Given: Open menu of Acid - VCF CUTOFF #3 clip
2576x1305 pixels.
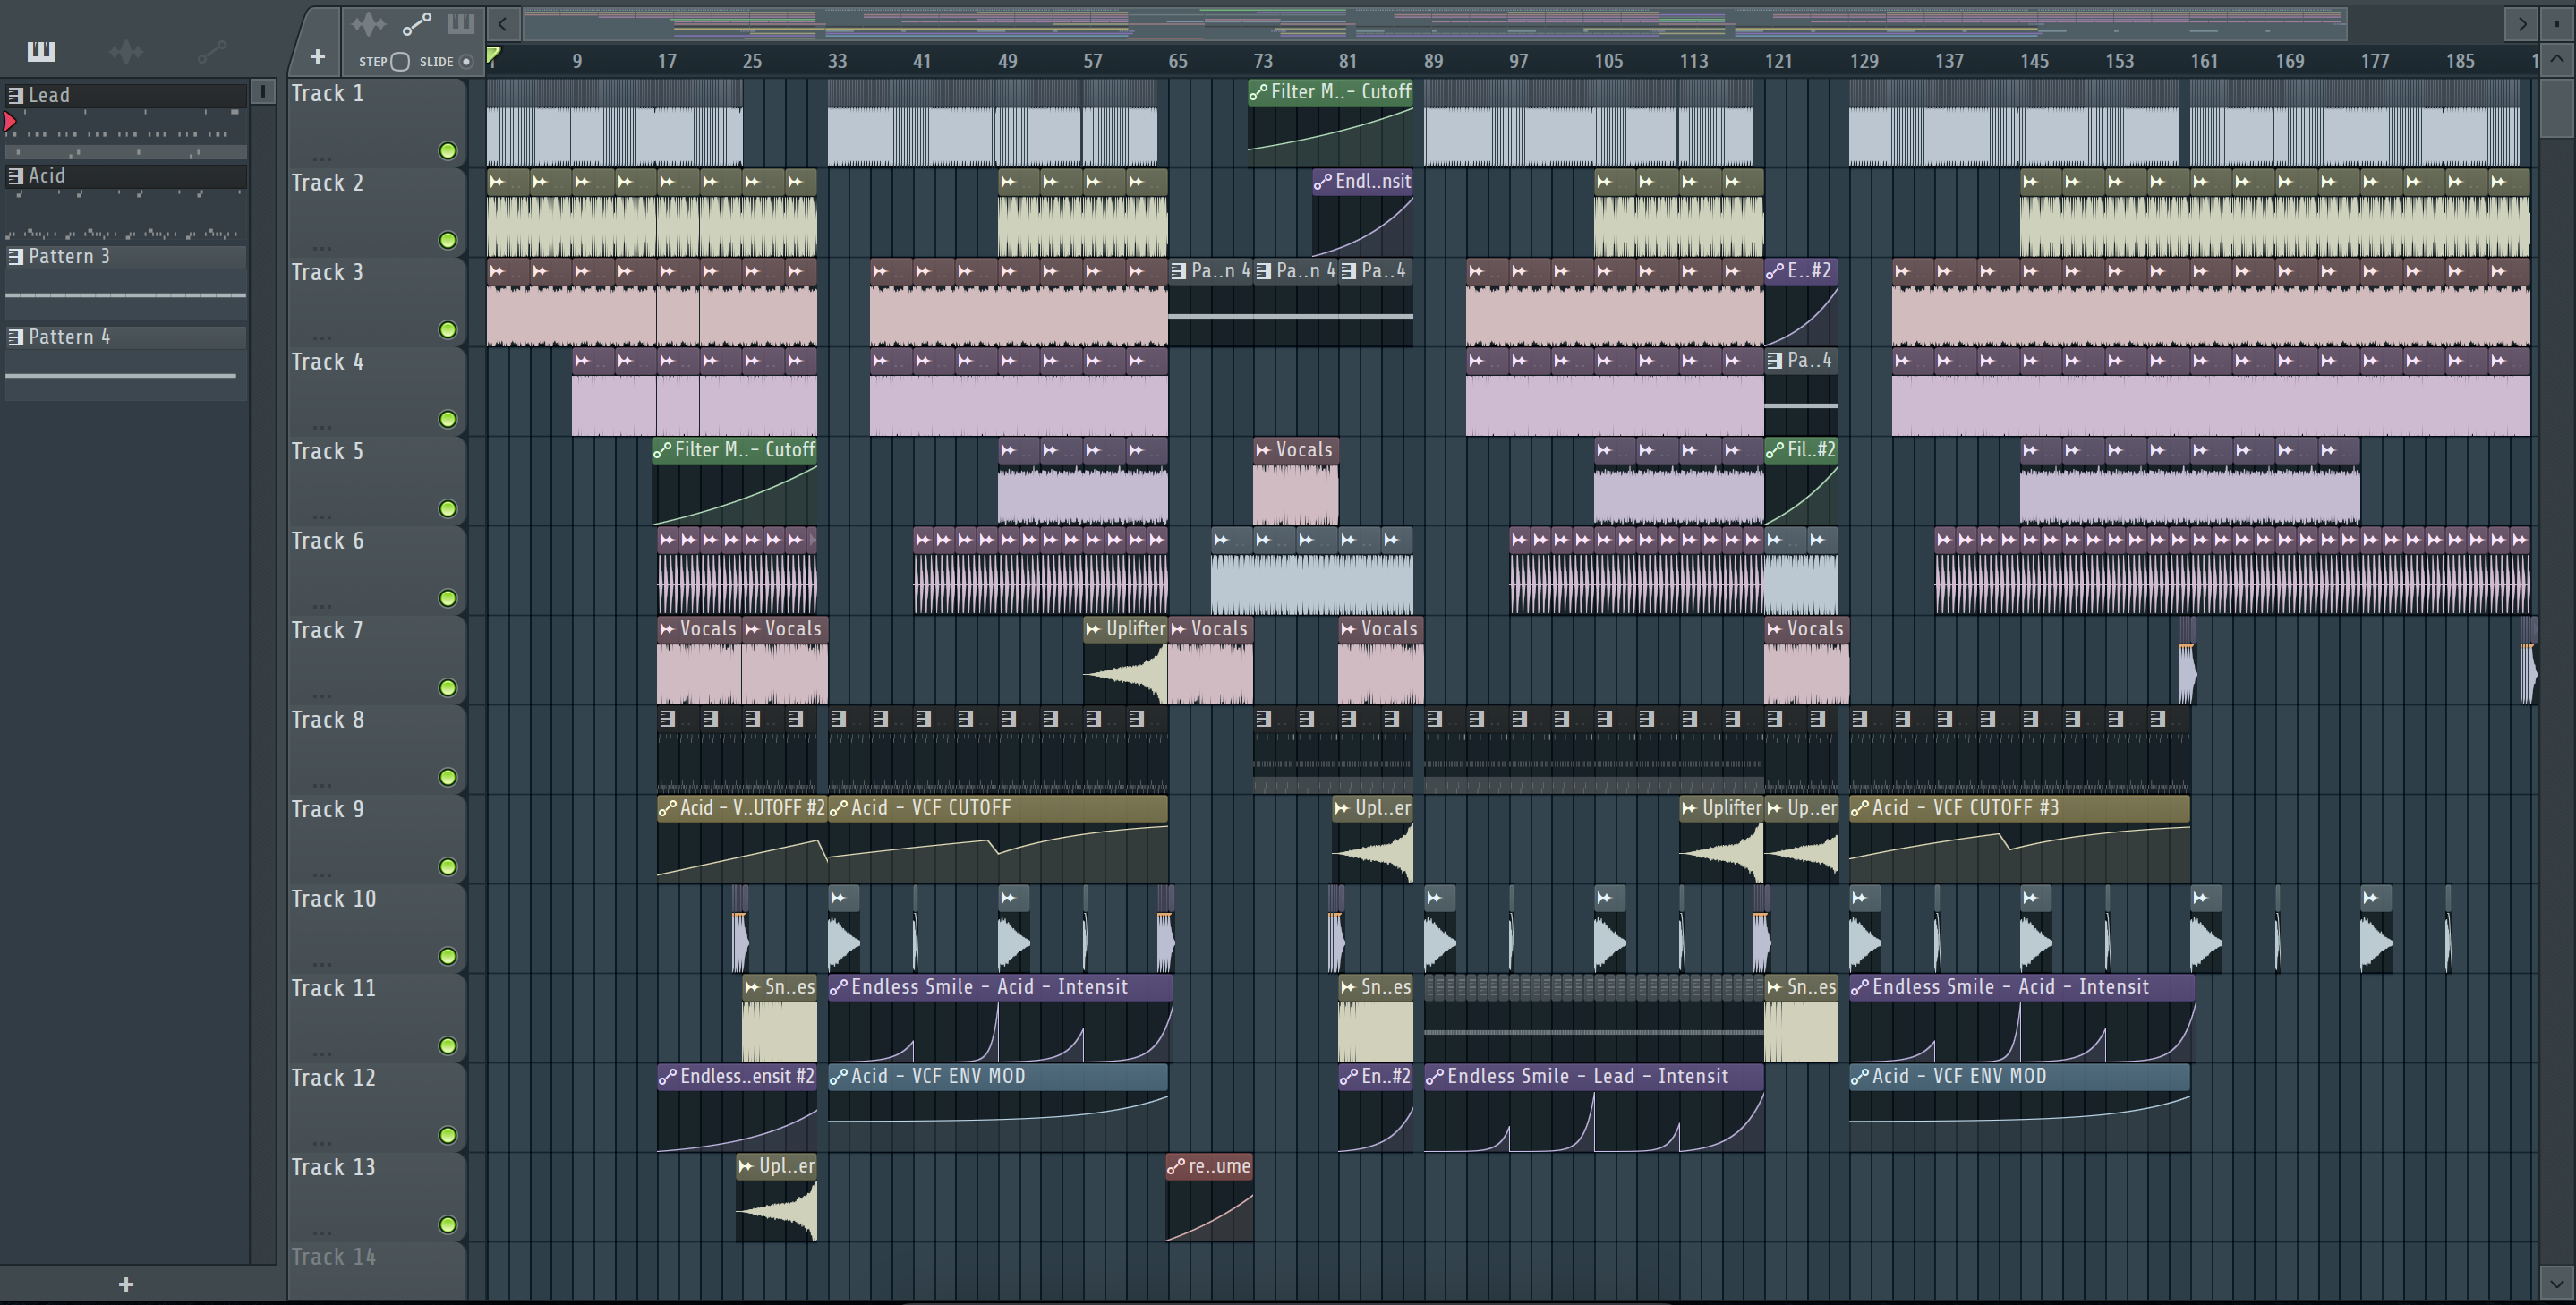Looking at the screenshot, I should tap(1859, 808).
